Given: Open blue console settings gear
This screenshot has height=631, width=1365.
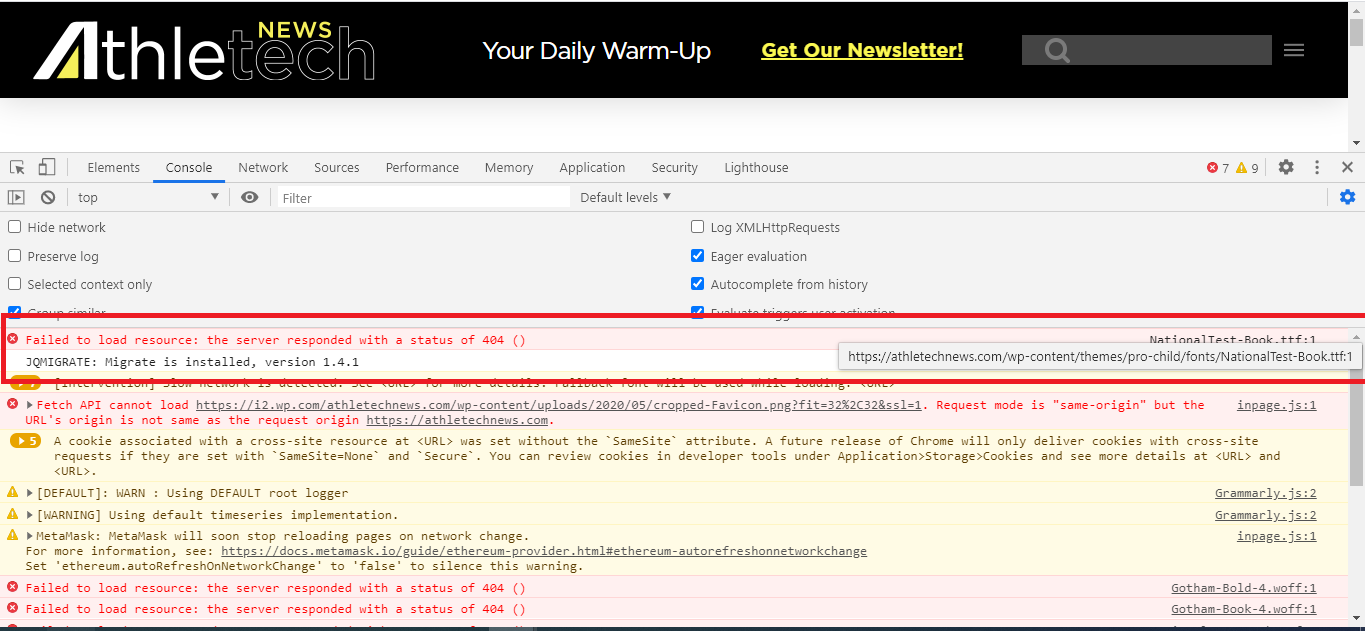Looking at the screenshot, I should point(1347,197).
